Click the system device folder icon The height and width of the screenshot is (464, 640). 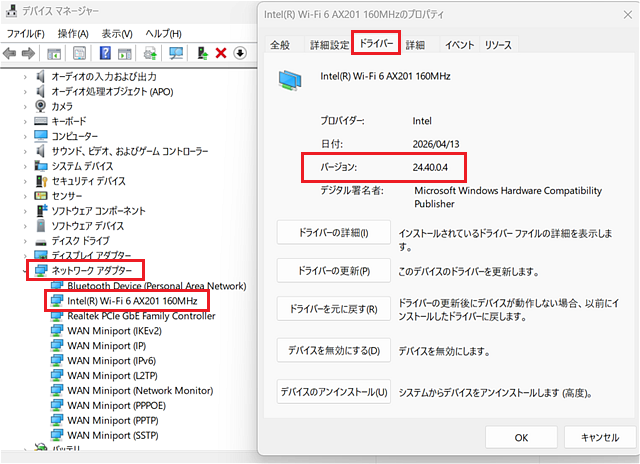[41, 166]
